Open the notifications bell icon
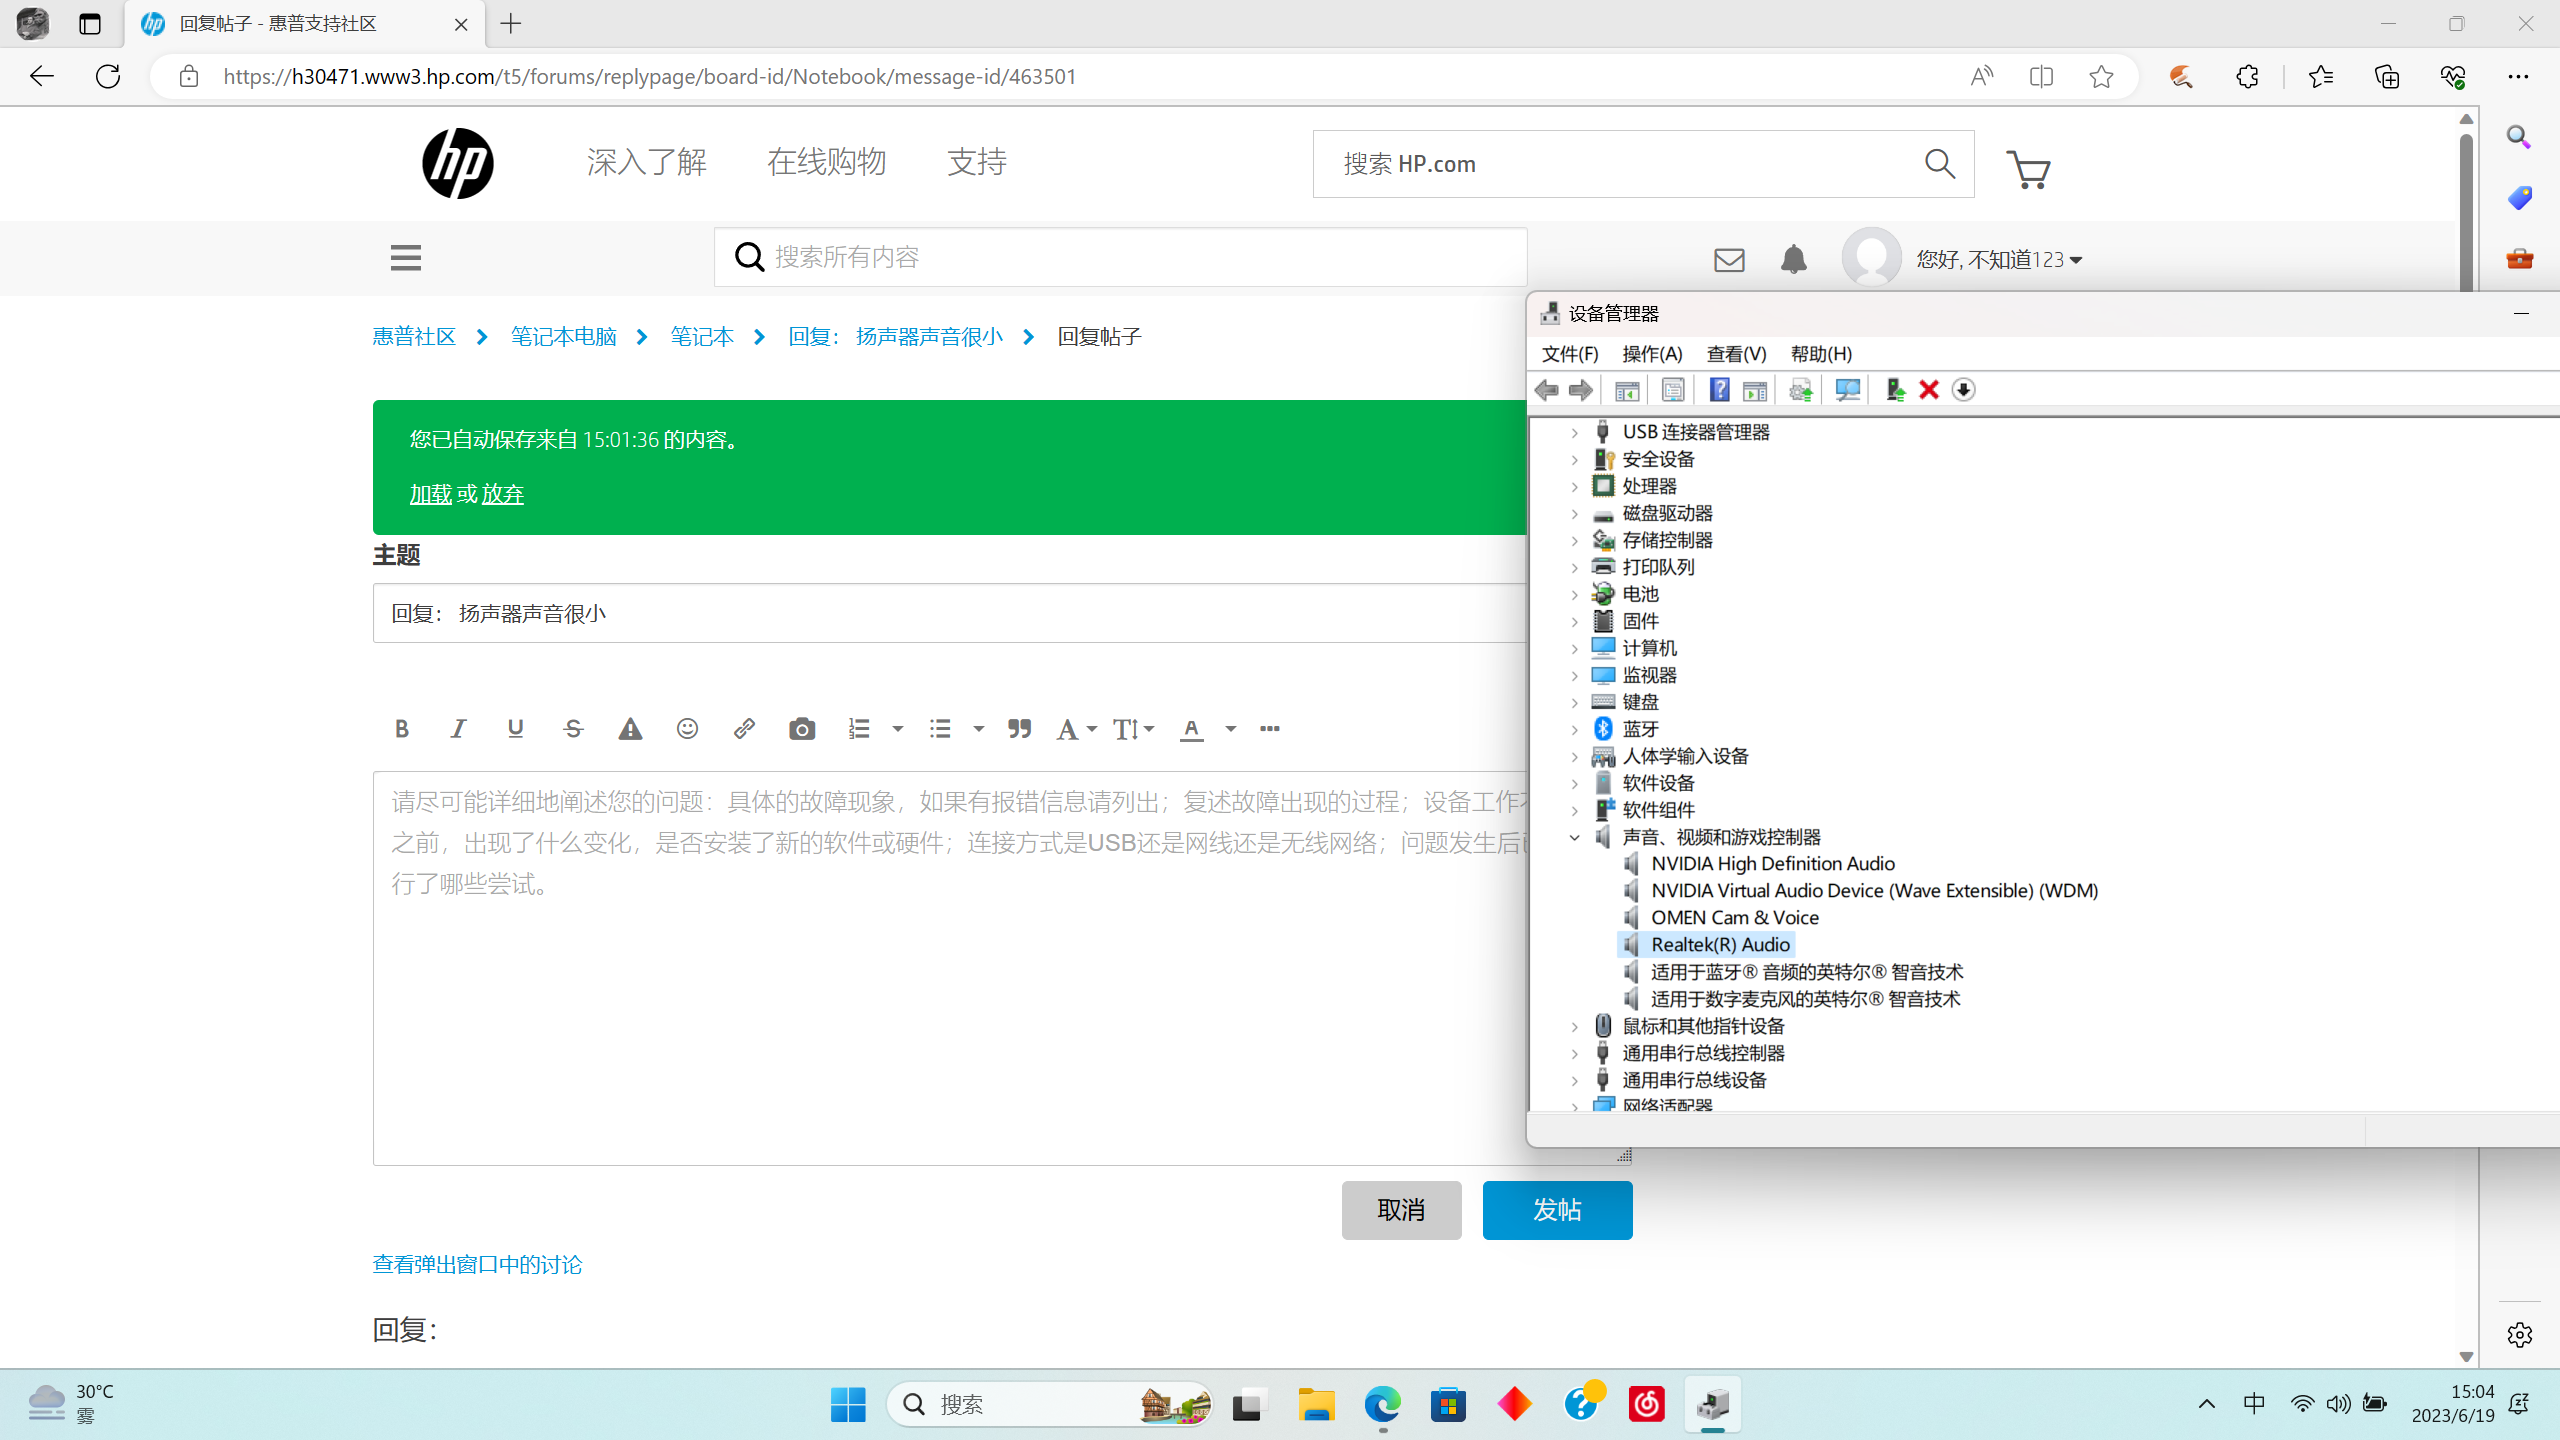Viewport: 2560px width, 1440px height. pos(1794,260)
